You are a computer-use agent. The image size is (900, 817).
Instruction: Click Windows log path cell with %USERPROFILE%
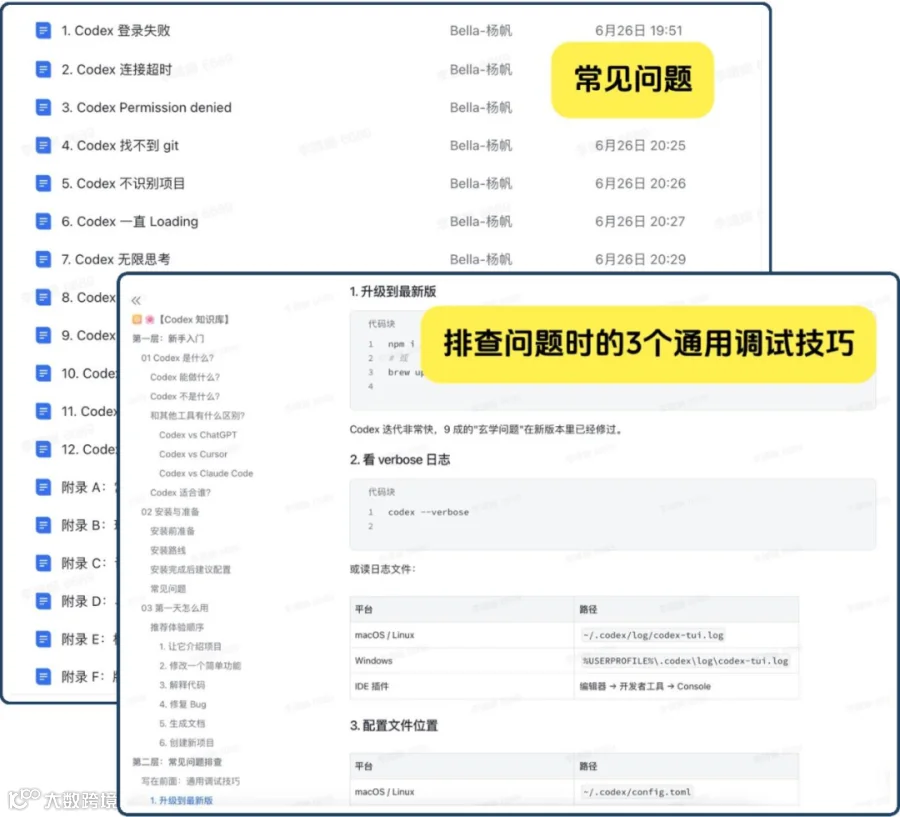coord(685,661)
